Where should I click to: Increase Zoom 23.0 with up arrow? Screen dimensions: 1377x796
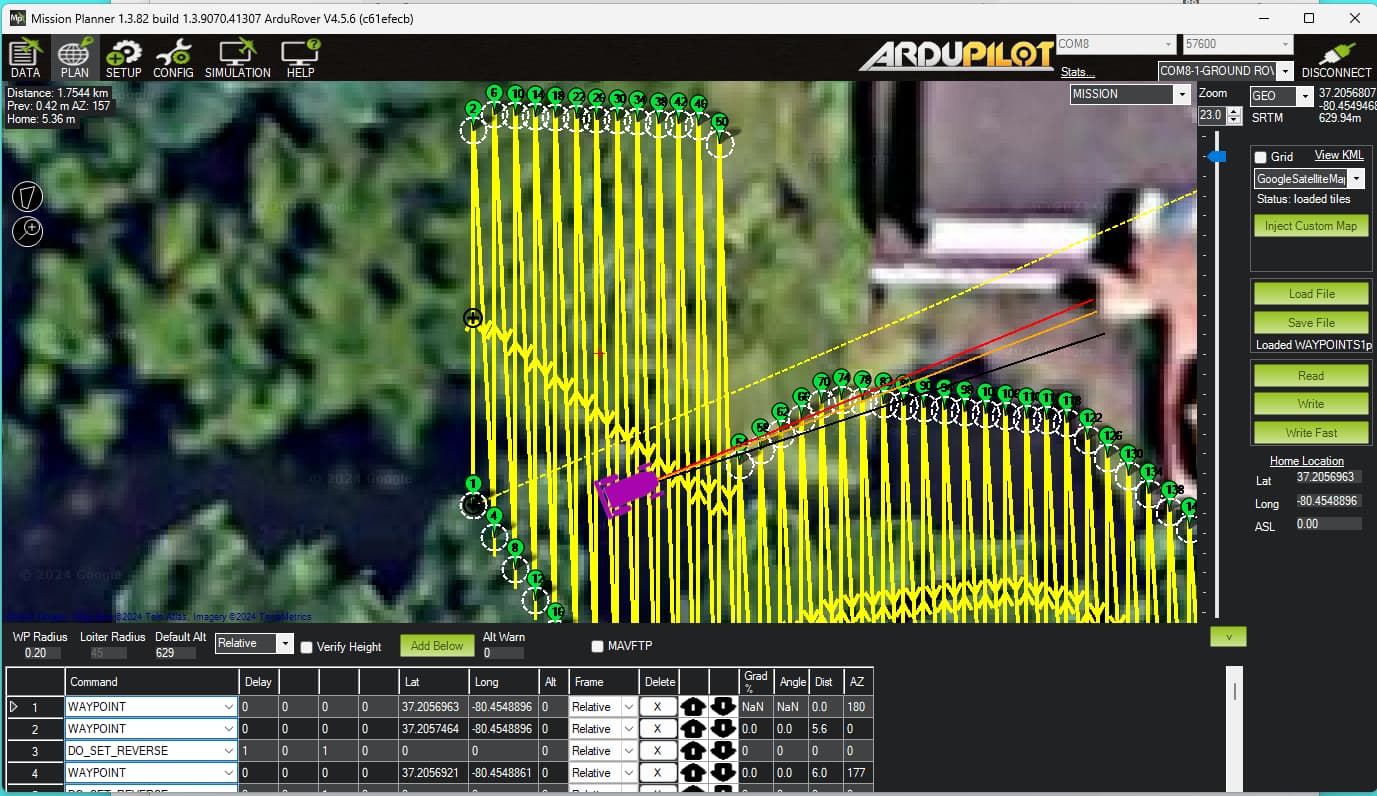[1234, 111]
